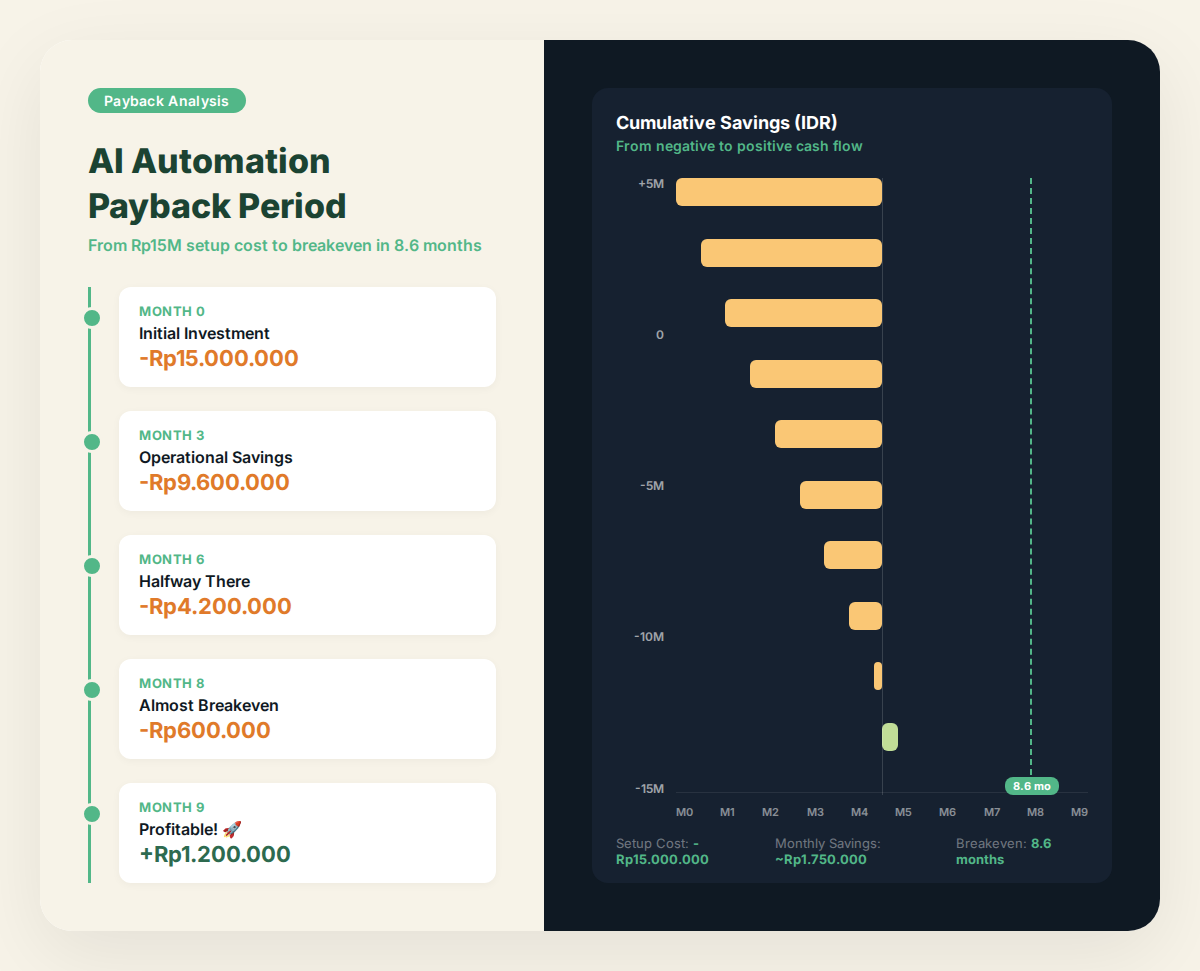Click the Payback Analysis badge
1200x971 pixels.
167,101
